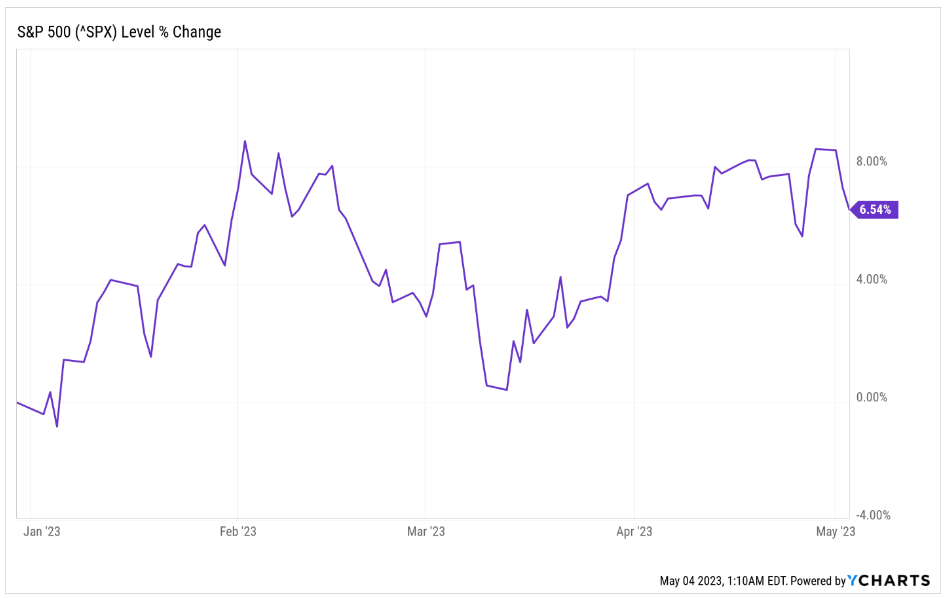Click the -4.00% y-axis label
The image size is (946, 598).
click(871, 516)
